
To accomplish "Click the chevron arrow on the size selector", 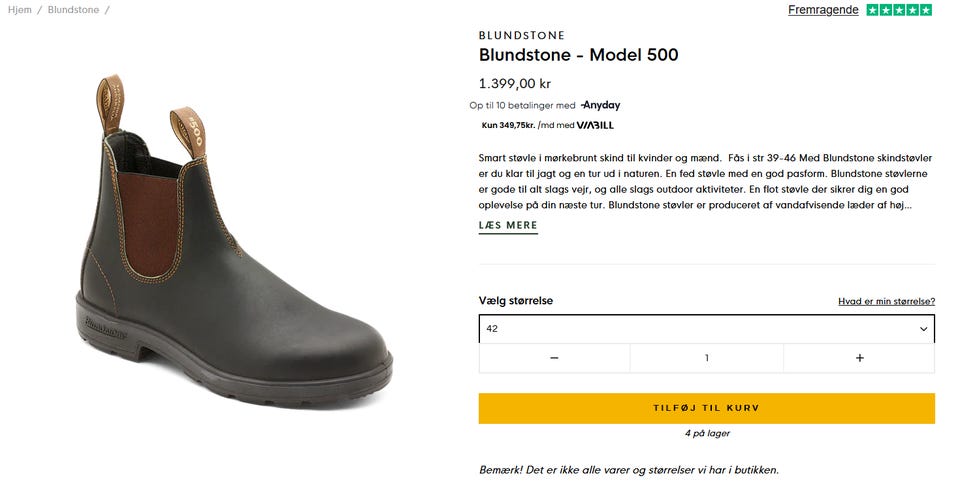I will [x=923, y=328].
